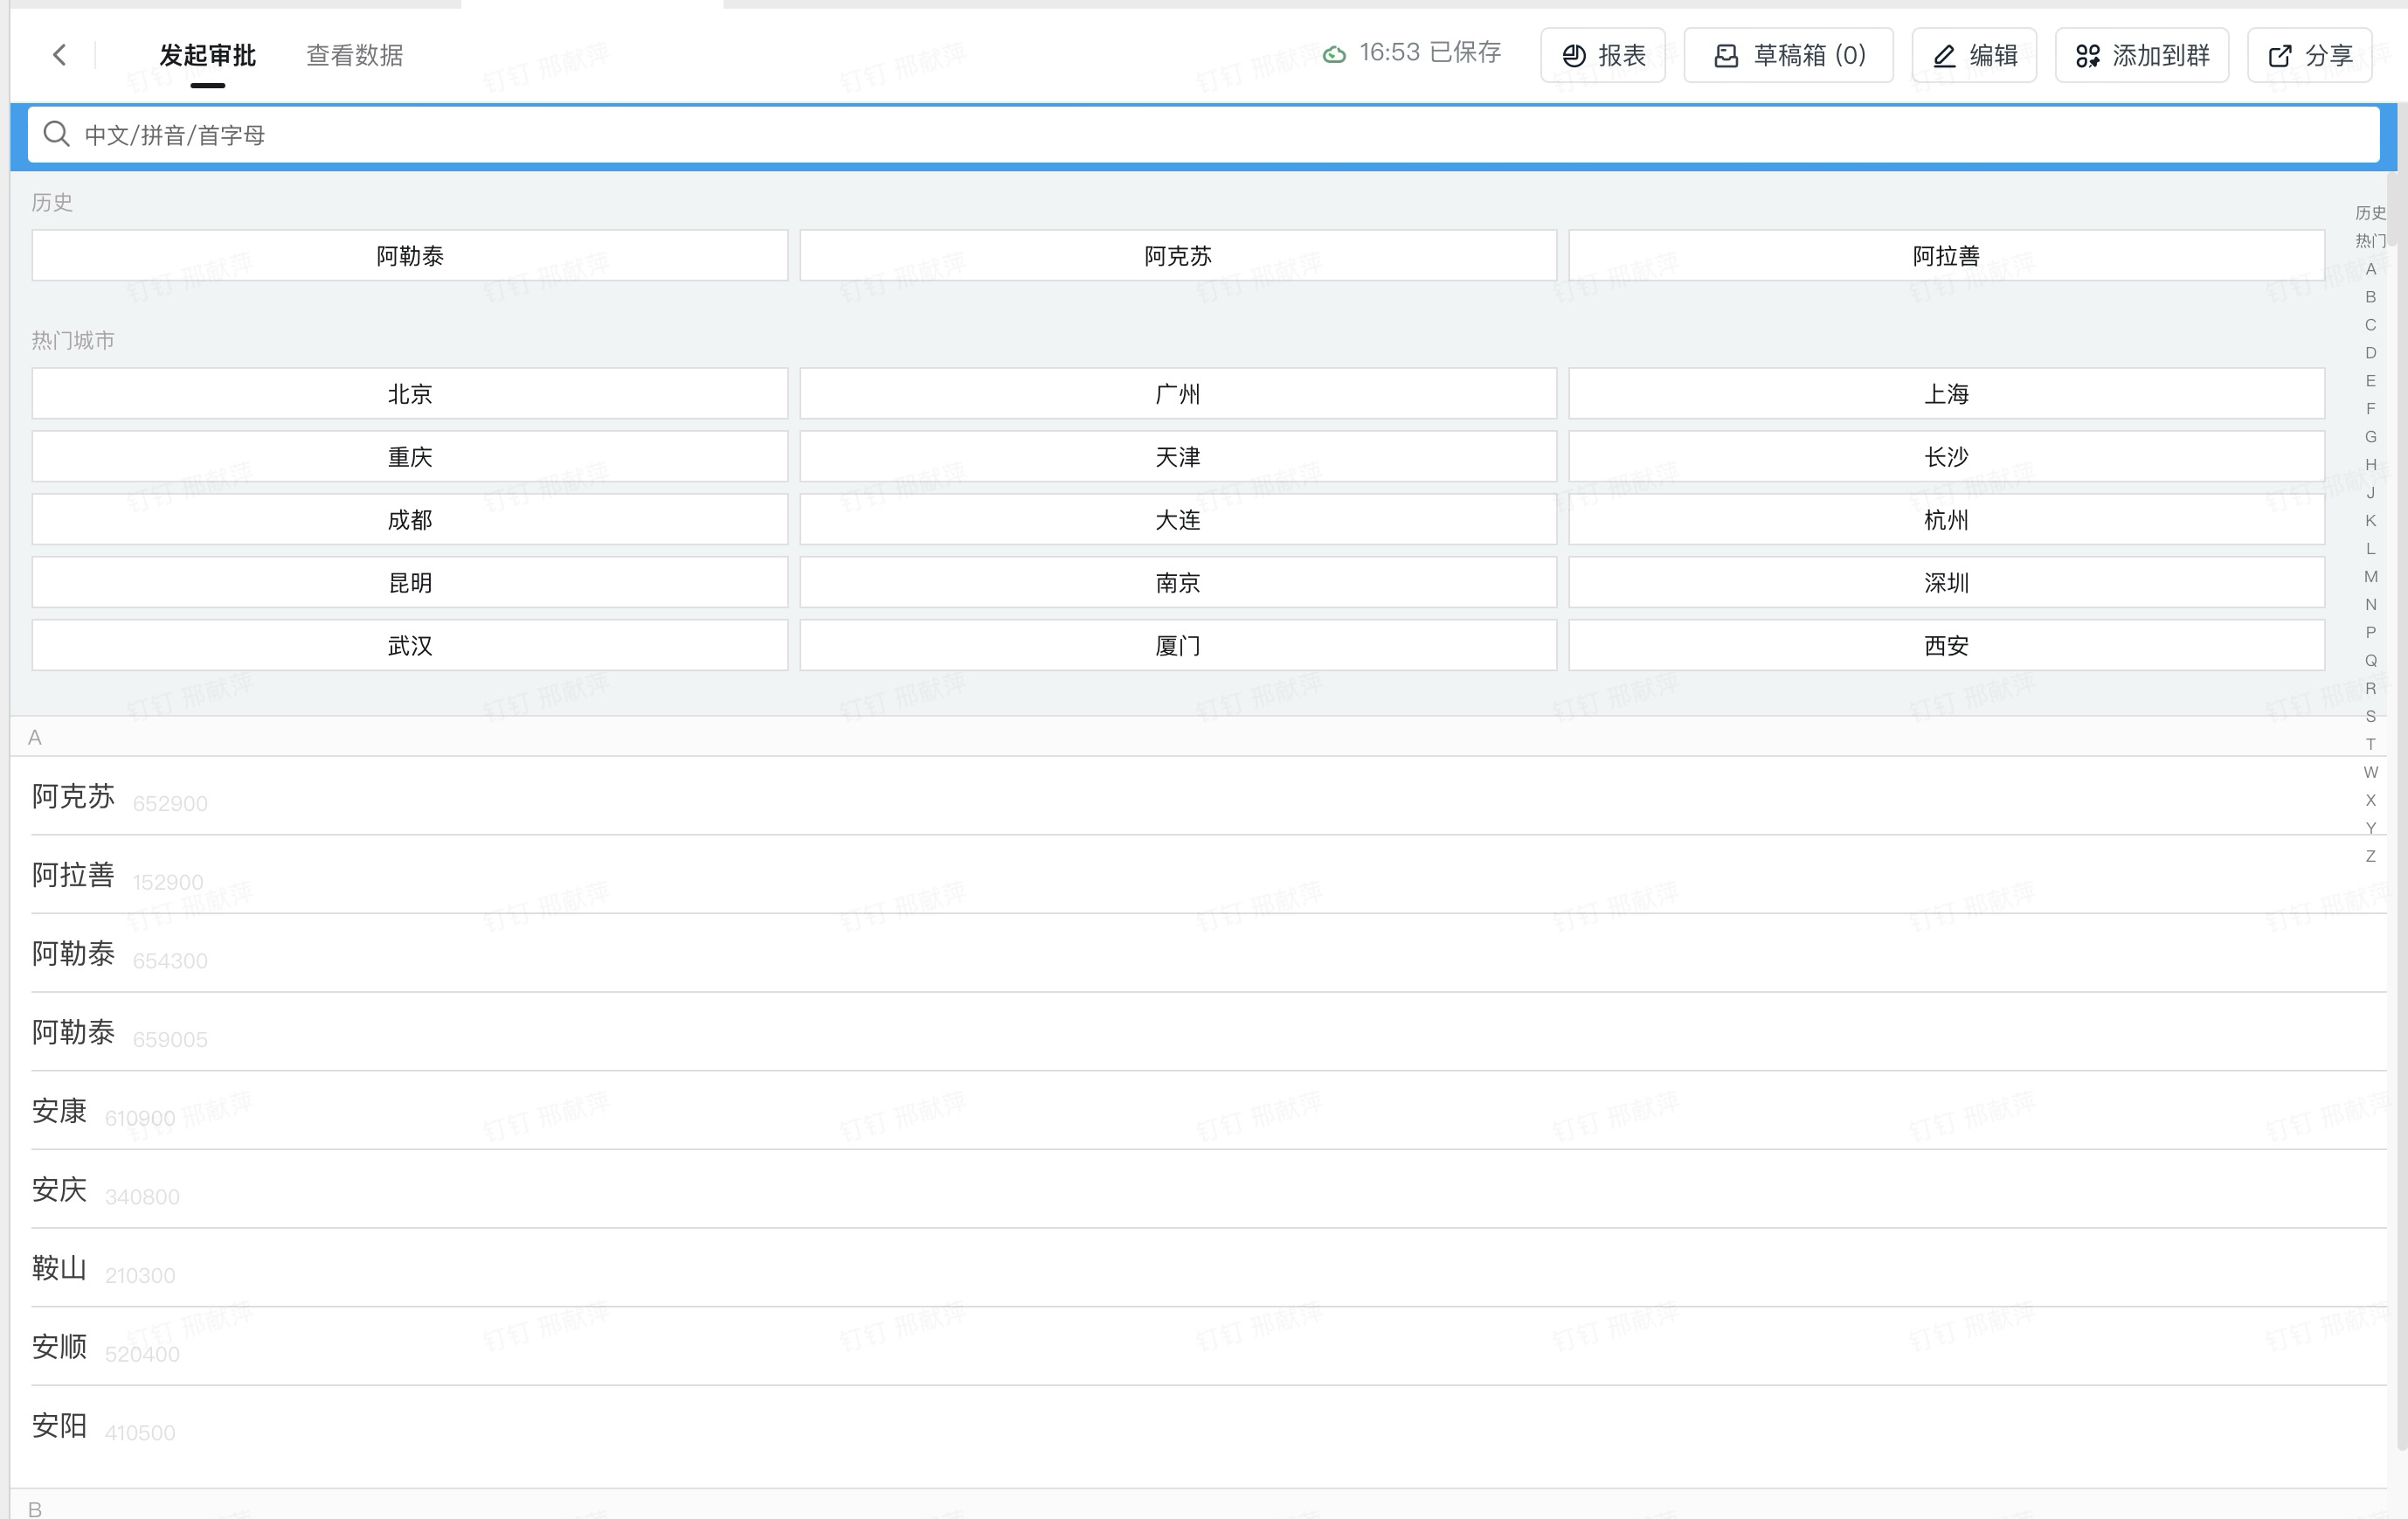Jump to letter N in index
The image size is (2408, 1519).
coord(2370,605)
